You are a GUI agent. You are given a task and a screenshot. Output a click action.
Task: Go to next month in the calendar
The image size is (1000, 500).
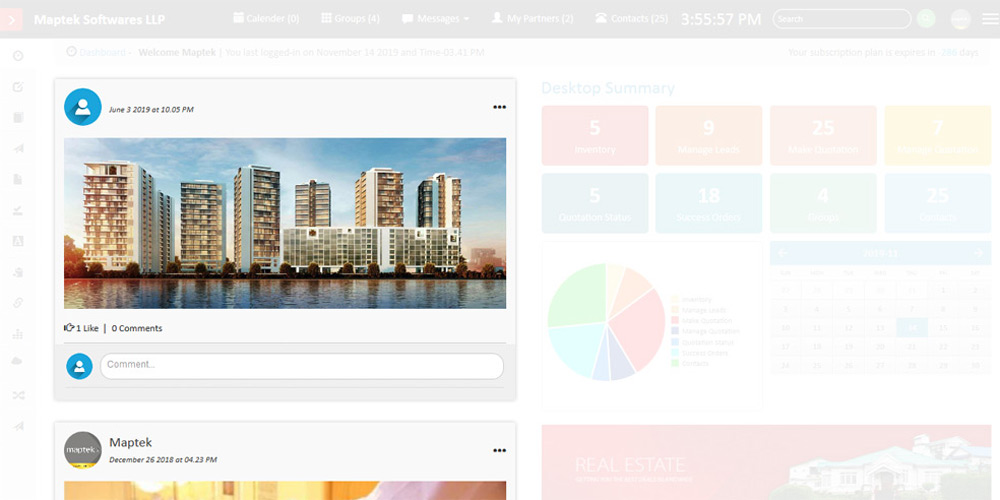[x=977, y=254]
